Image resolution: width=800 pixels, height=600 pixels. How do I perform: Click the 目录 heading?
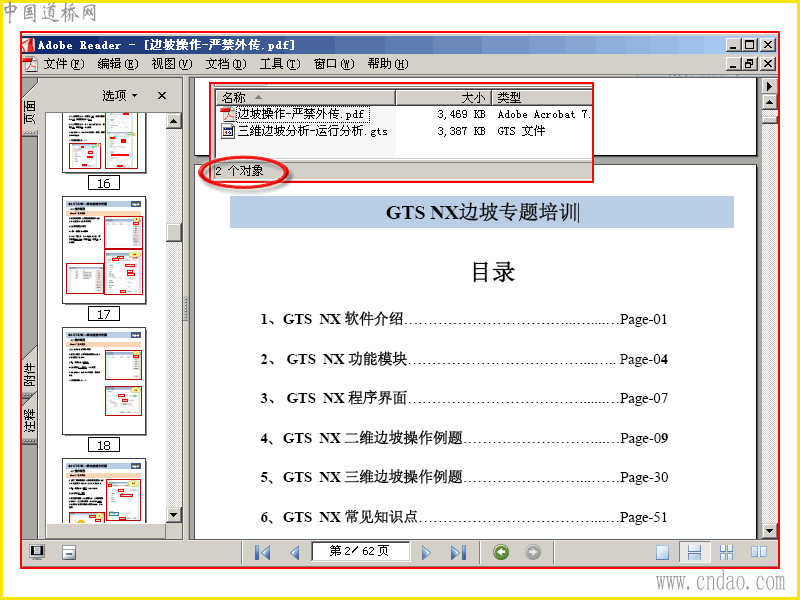click(493, 272)
